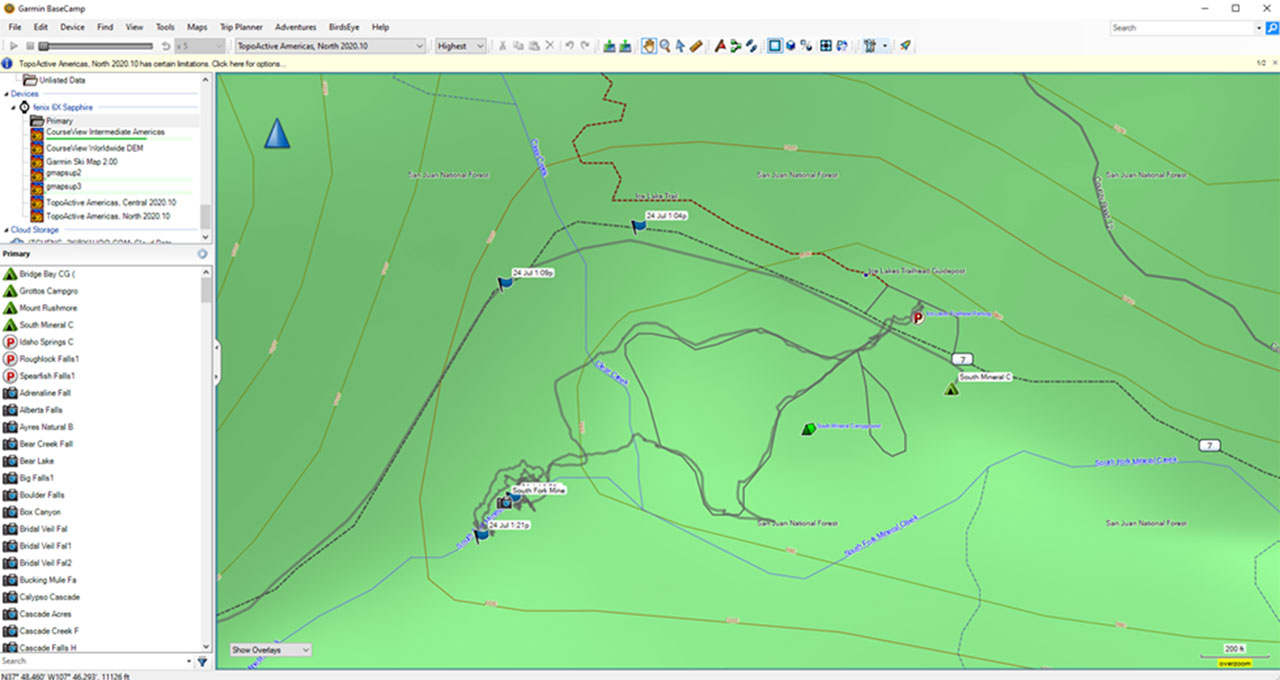The height and width of the screenshot is (680, 1280).
Task: Redo the last action
Action: pyautogui.click(x=585, y=46)
